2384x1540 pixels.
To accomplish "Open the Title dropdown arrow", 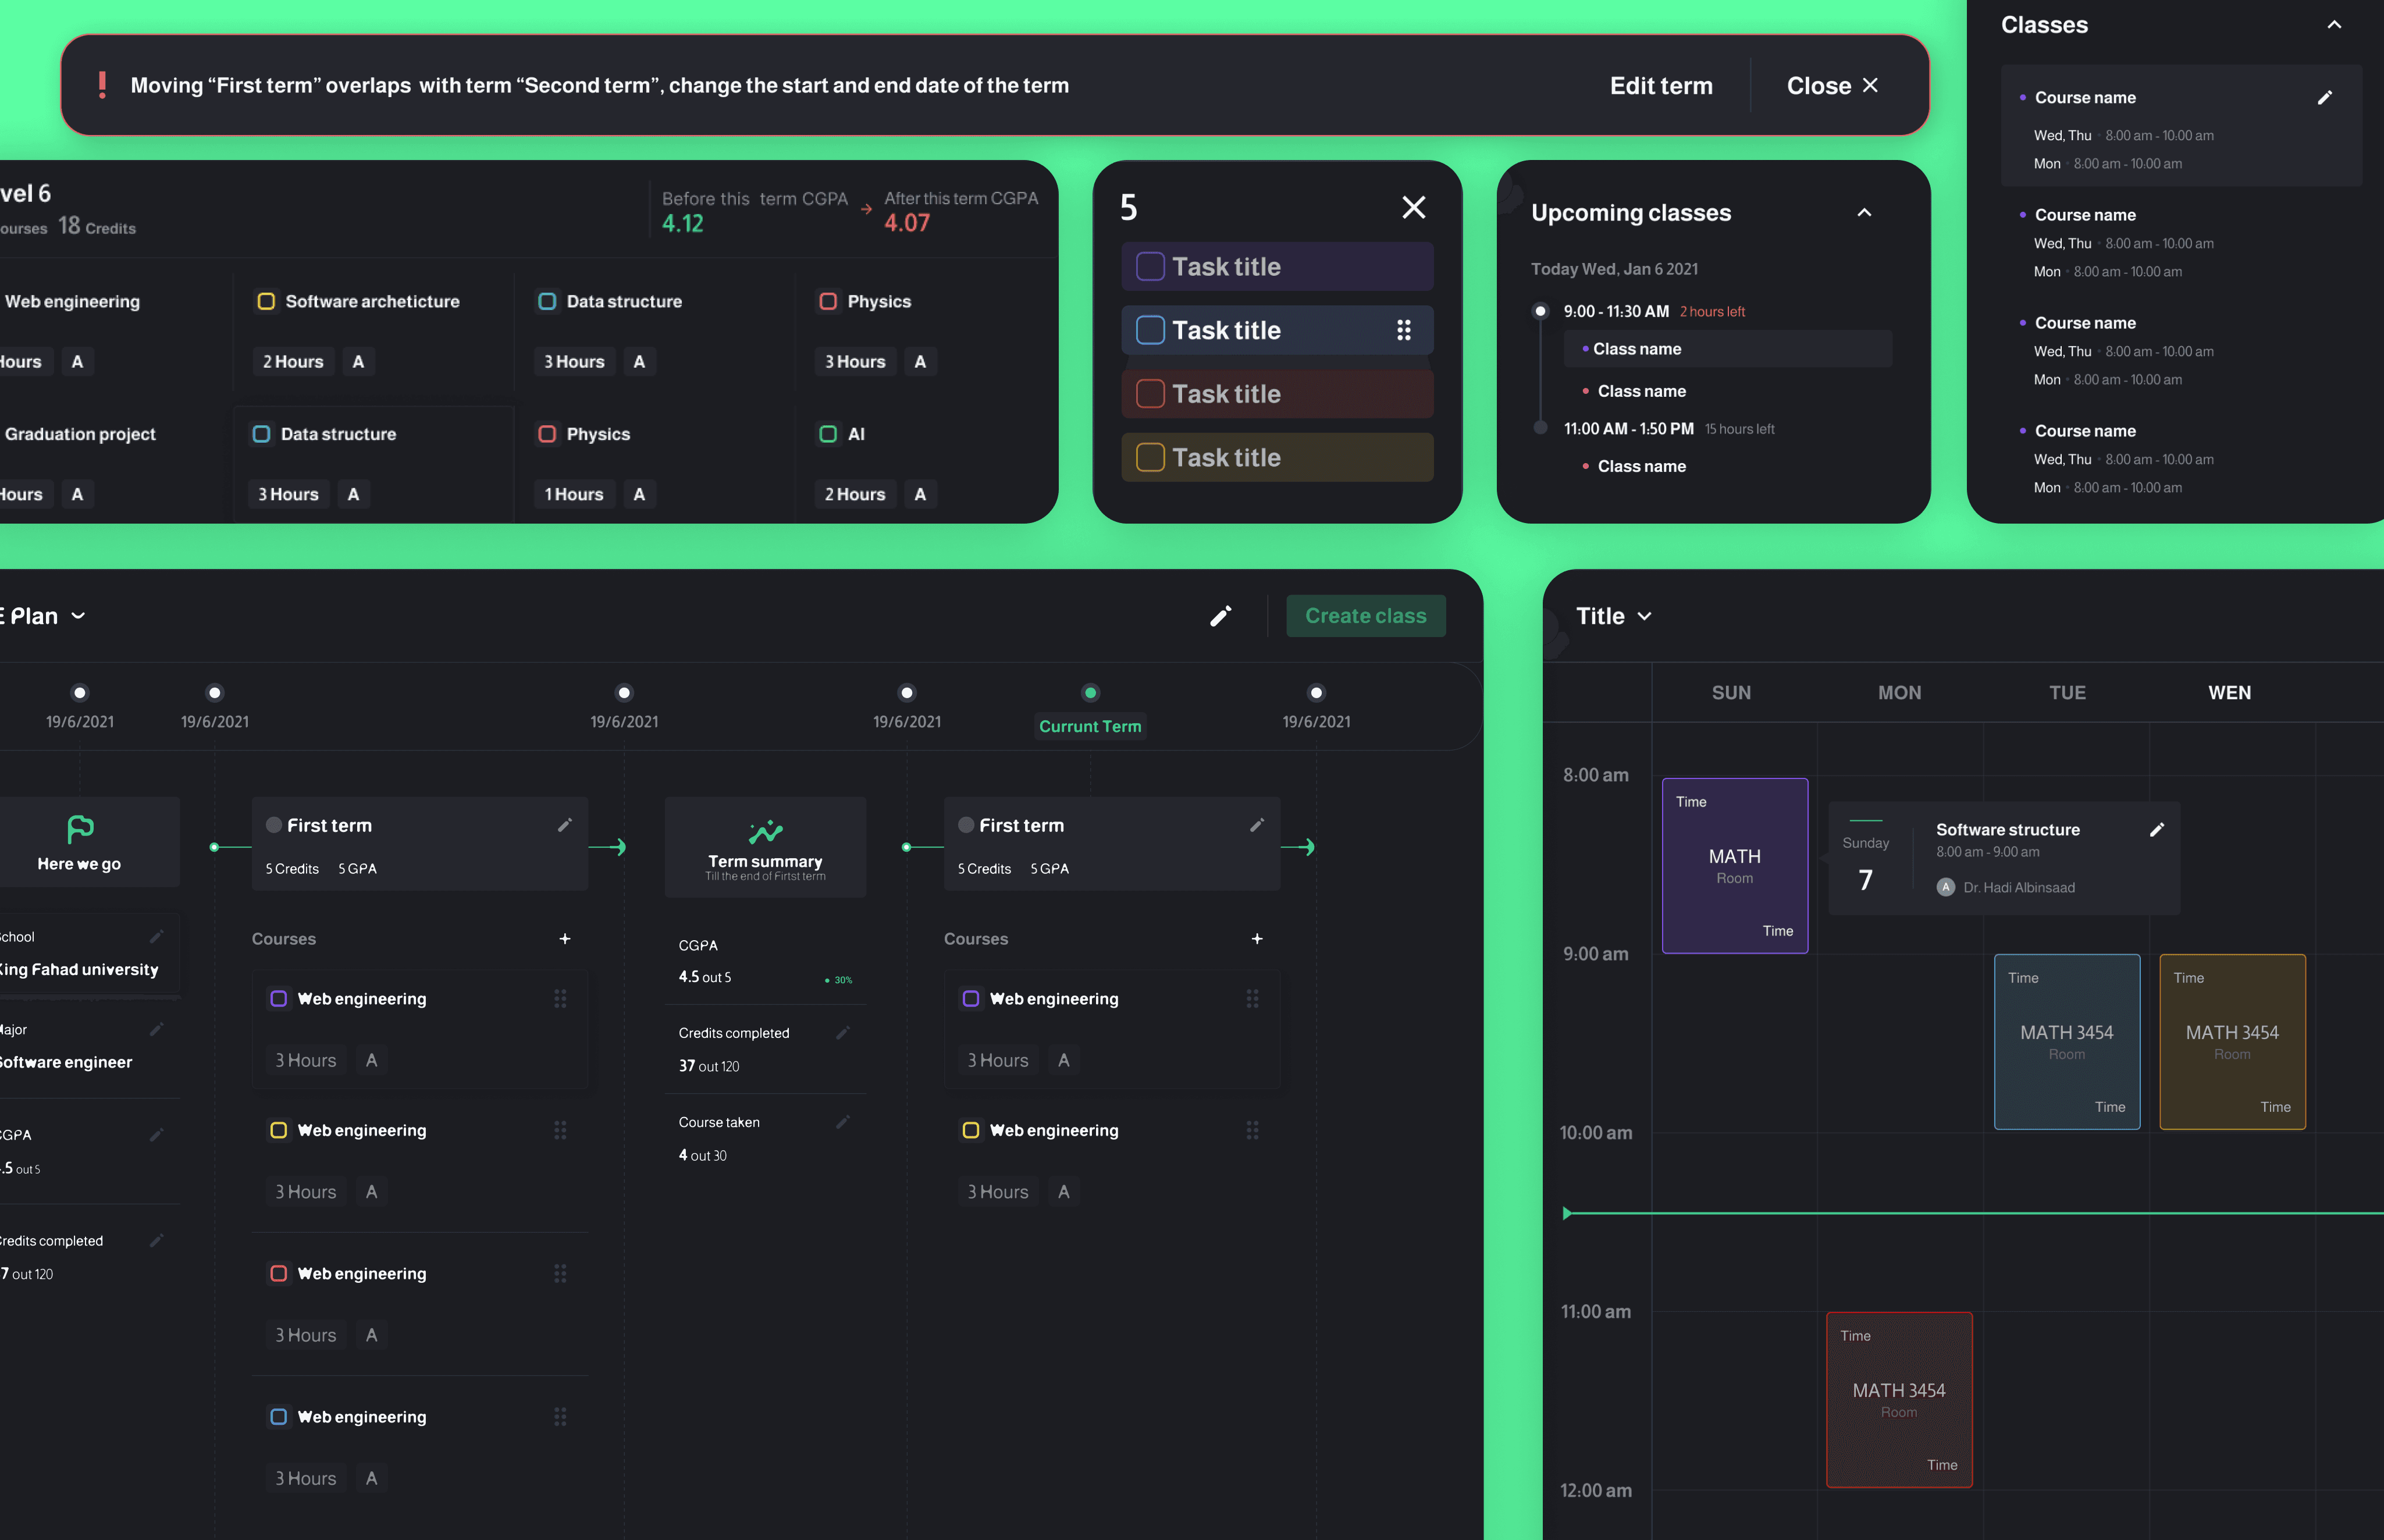I will 1645,616.
